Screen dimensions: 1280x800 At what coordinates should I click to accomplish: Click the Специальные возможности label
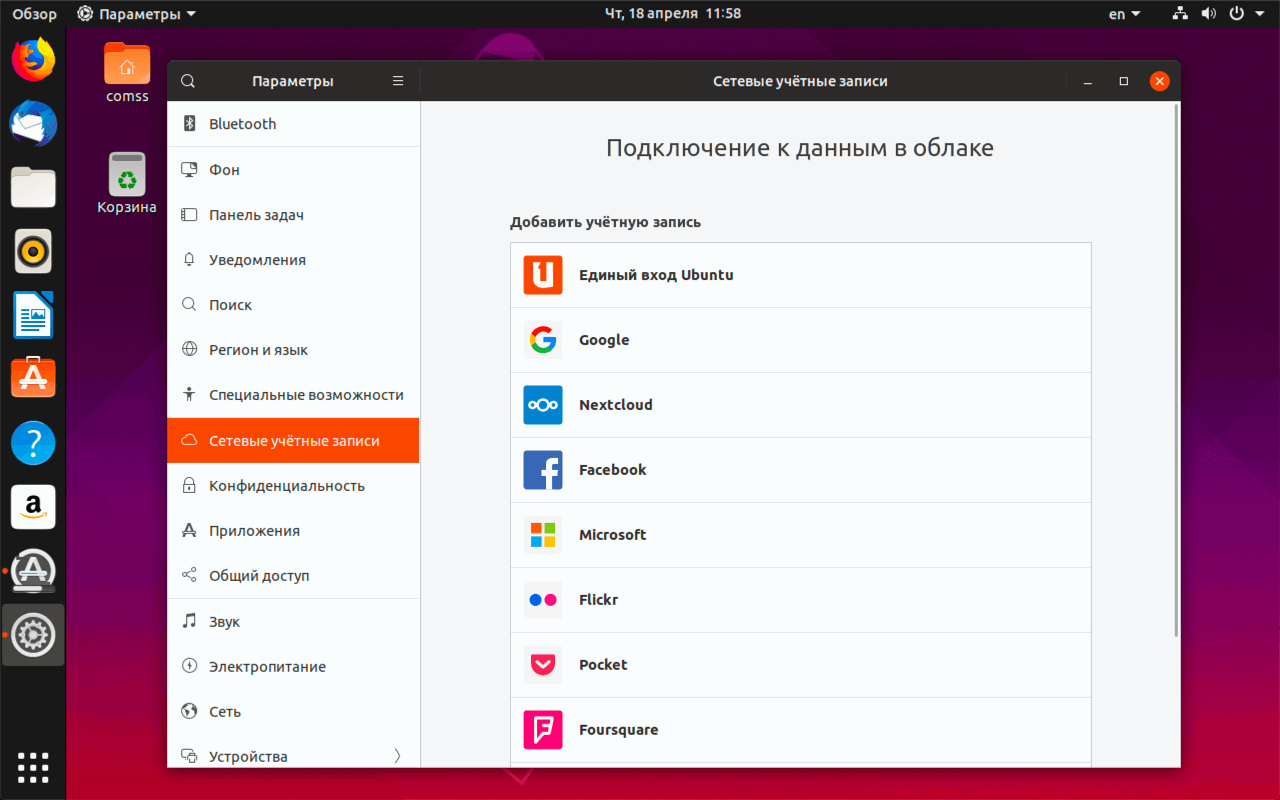tap(306, 395)
